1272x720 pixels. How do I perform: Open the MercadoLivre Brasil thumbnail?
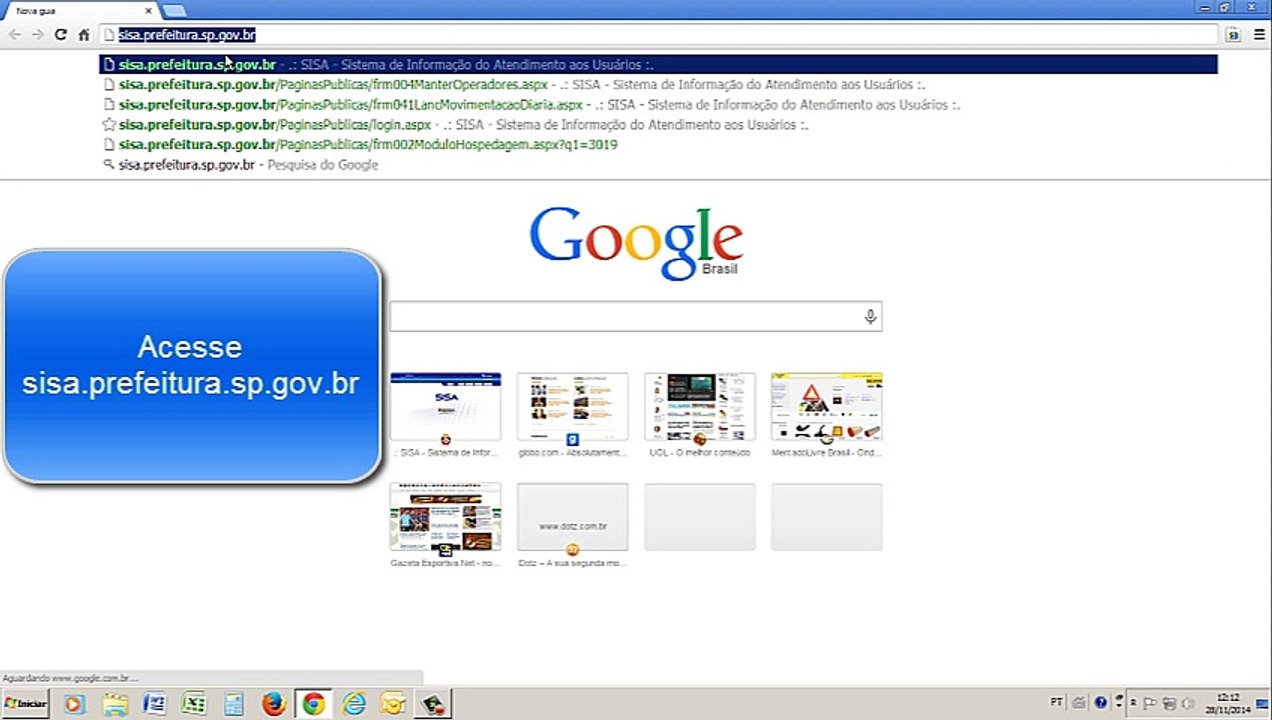coord(826,407)
